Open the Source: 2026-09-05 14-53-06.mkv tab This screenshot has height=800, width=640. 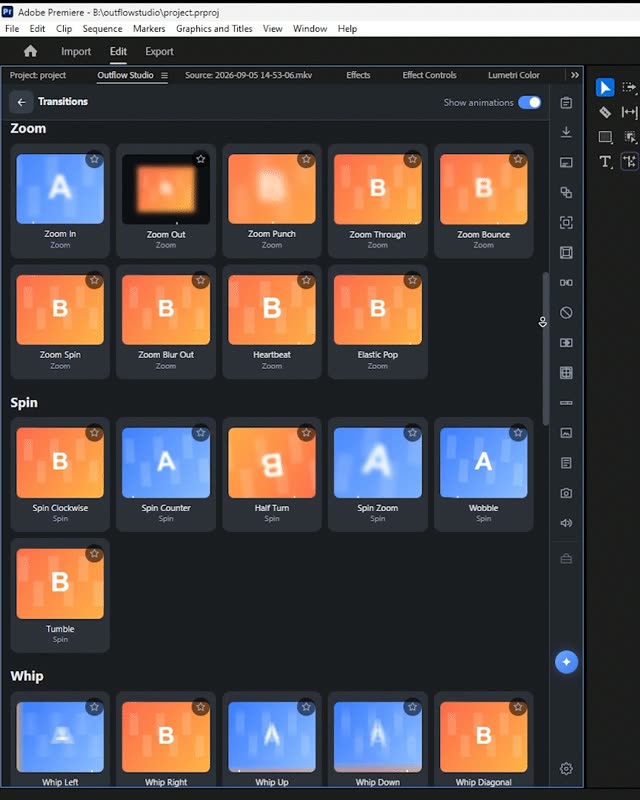tap(248, 75)
